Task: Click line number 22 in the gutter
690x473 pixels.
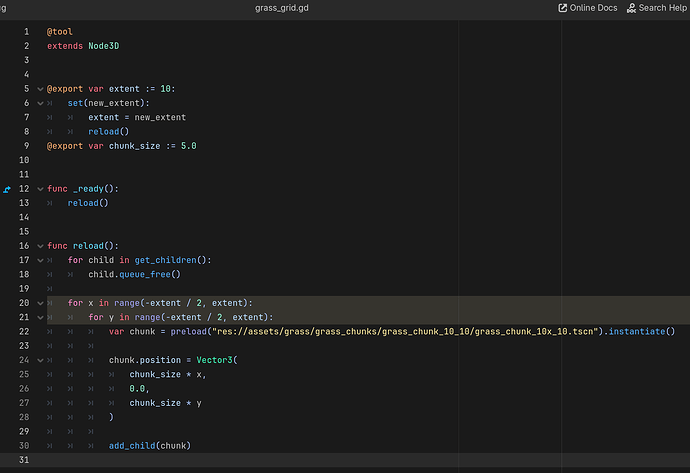Action: pyautogui.click(x=24, y=332)
